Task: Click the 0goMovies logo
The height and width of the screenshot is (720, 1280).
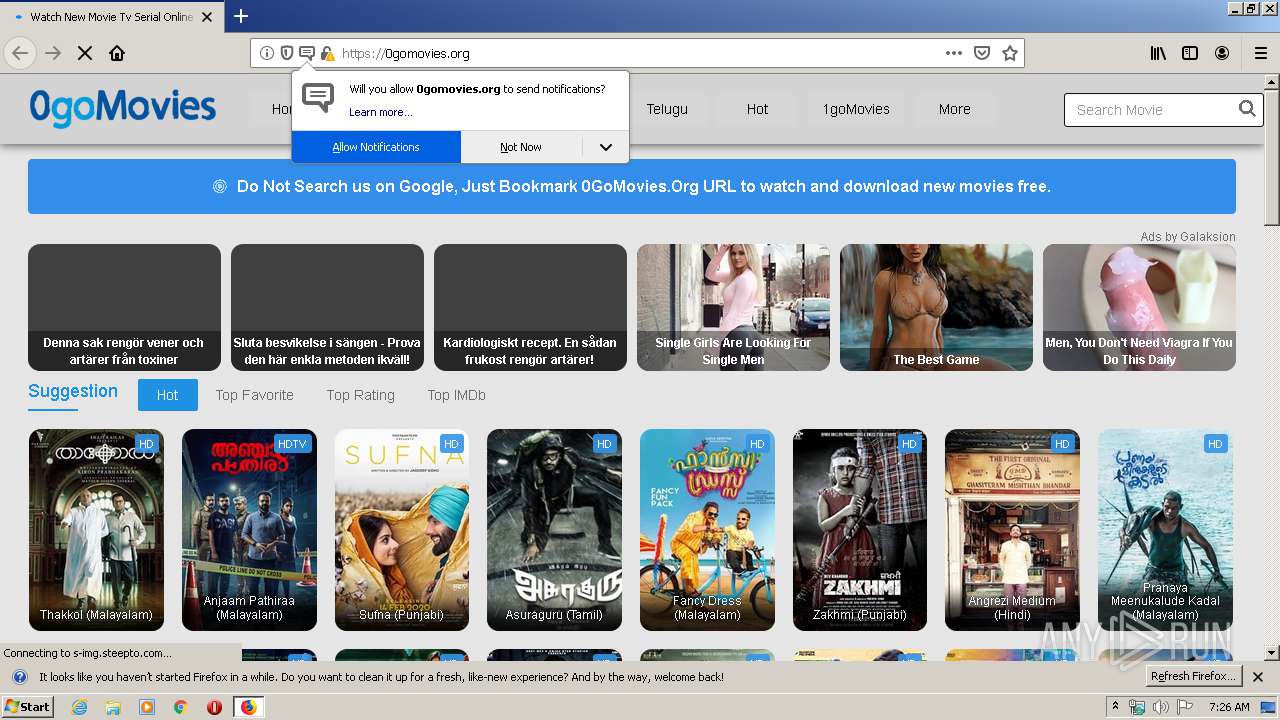Action: [x=122, y=108]
